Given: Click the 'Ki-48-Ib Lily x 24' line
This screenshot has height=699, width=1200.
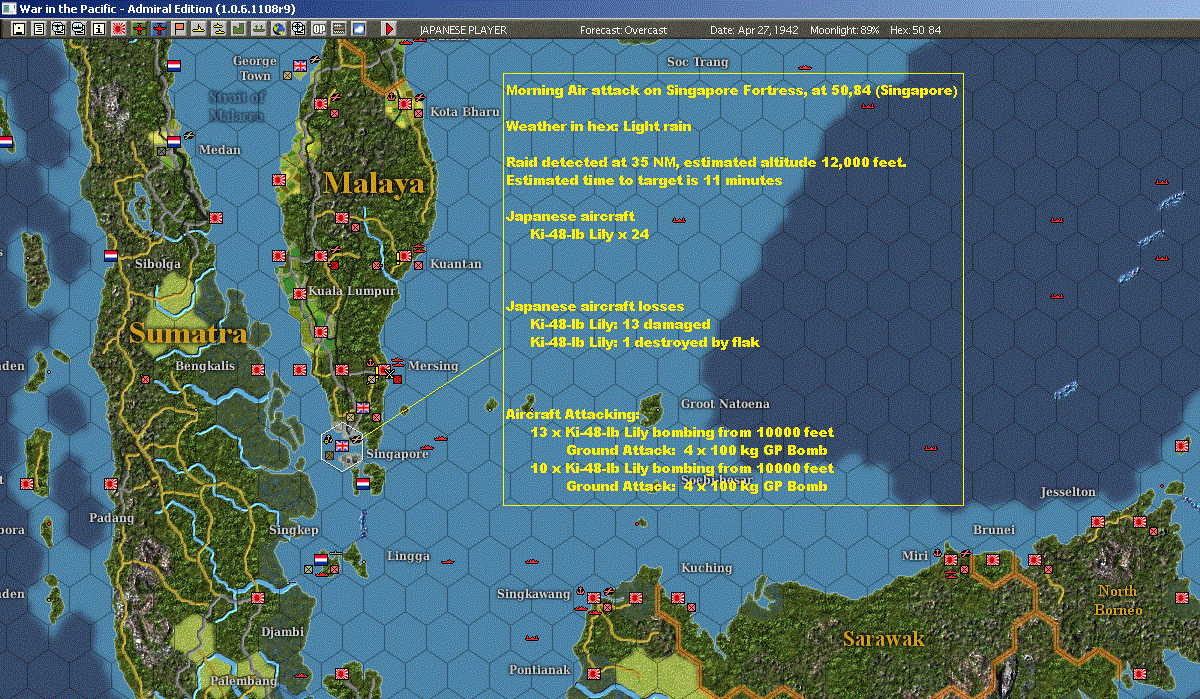Looking at the screenshot, I should coord(591,234).
